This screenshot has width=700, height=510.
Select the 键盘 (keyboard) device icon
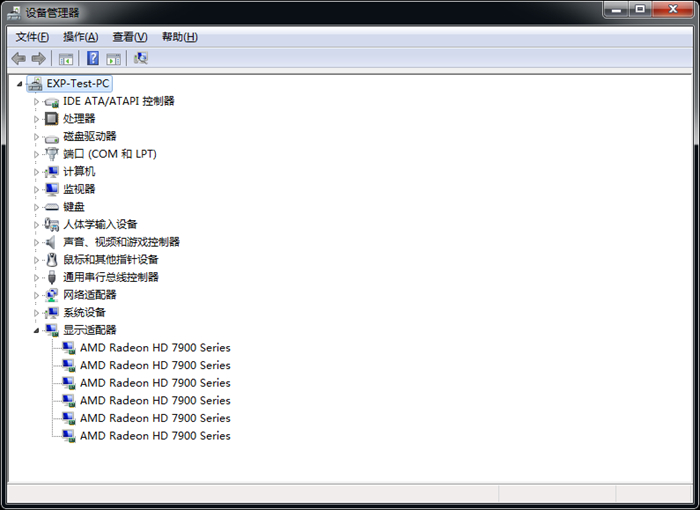coord(52,207)
